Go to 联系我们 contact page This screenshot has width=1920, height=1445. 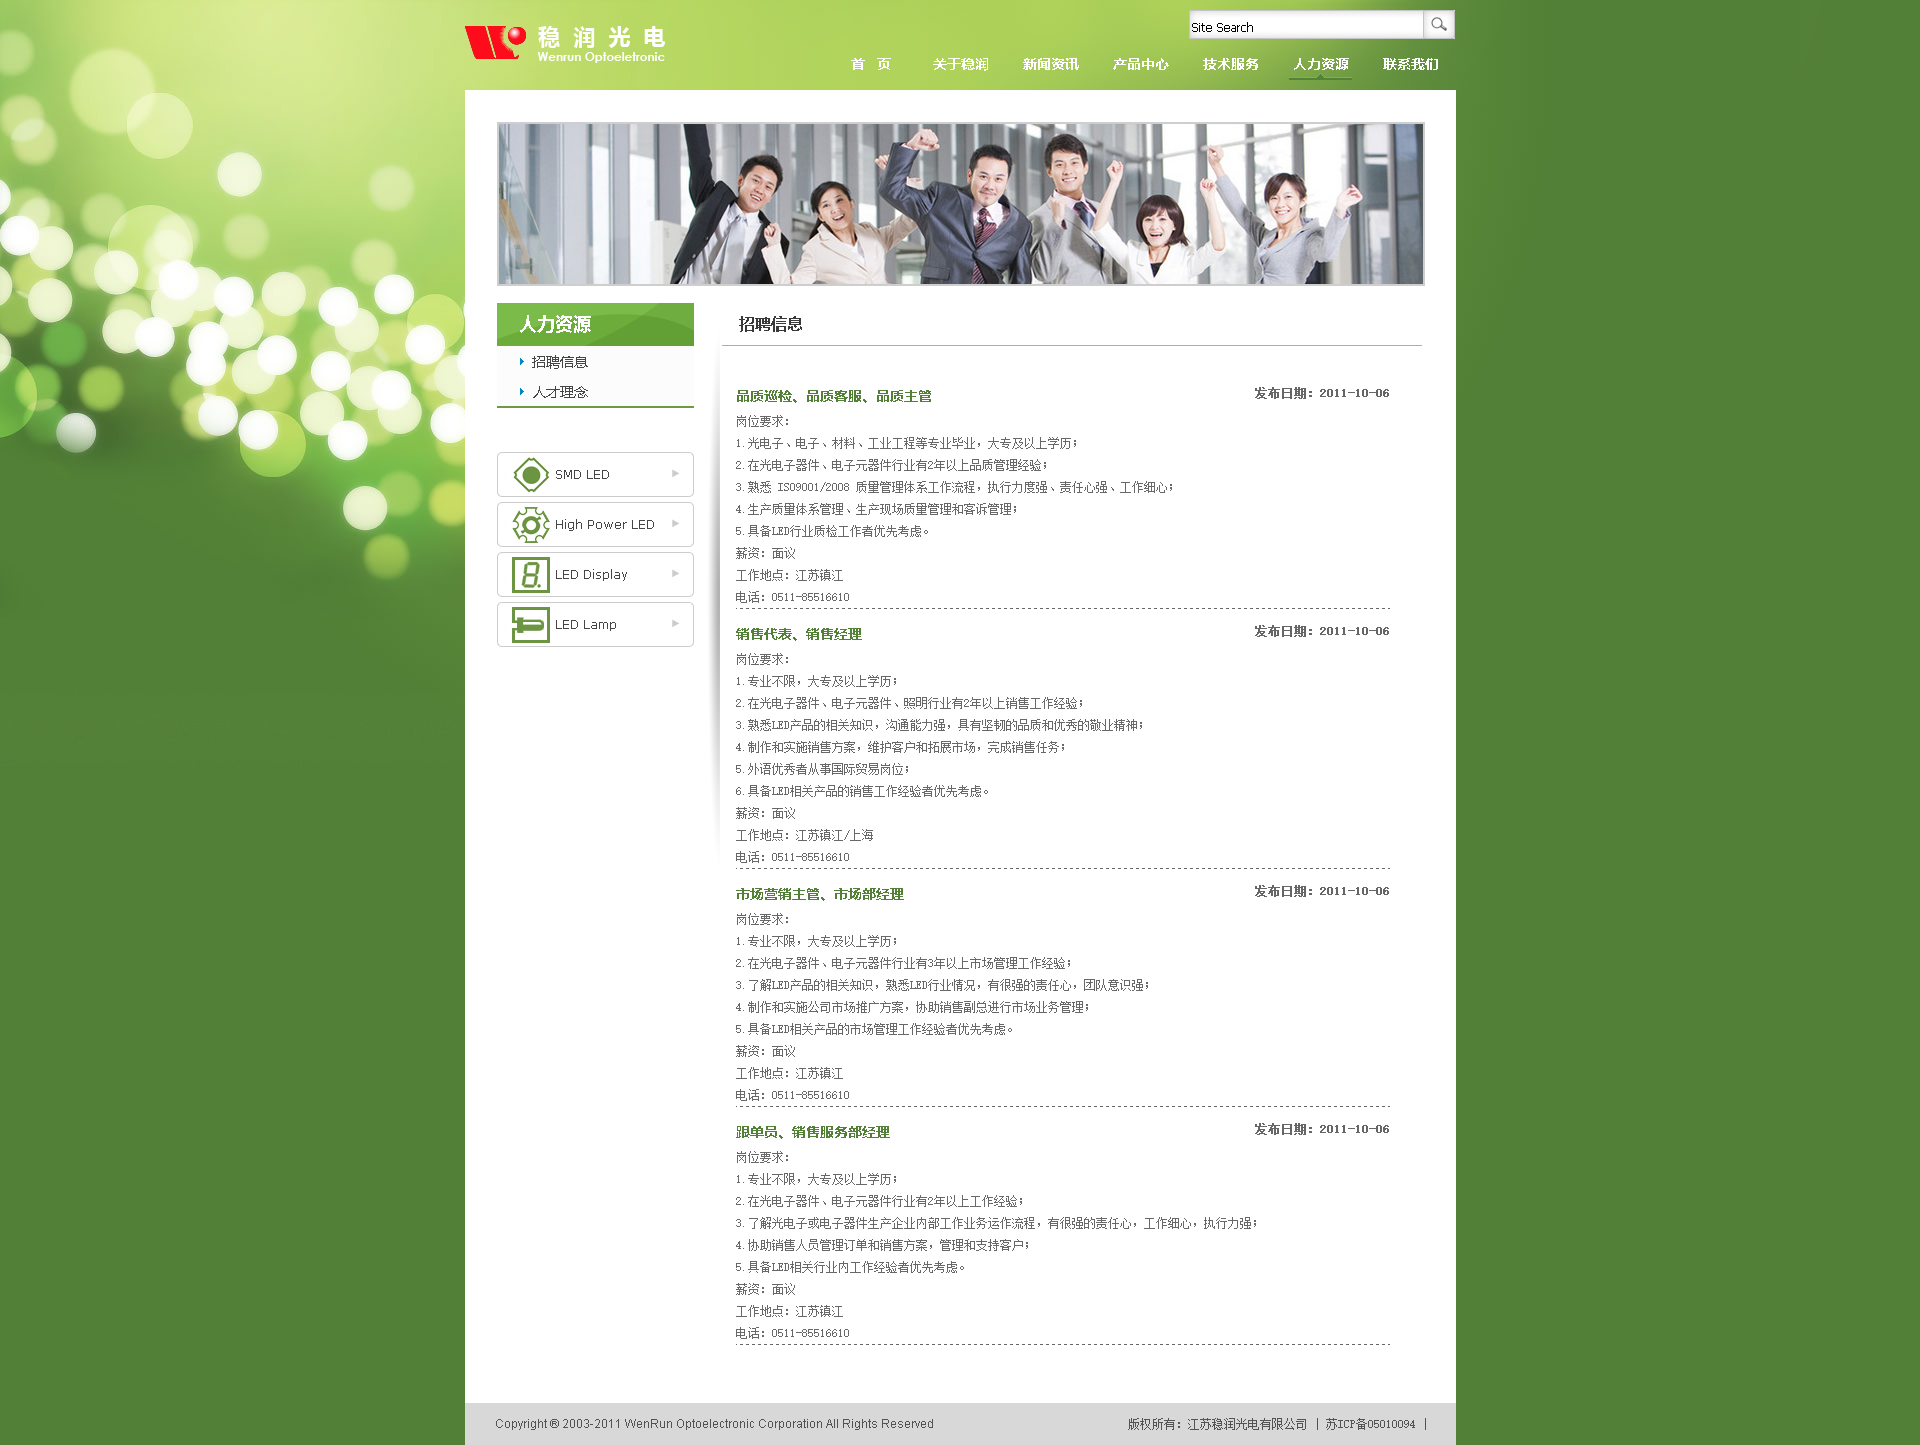point(1410,64)
